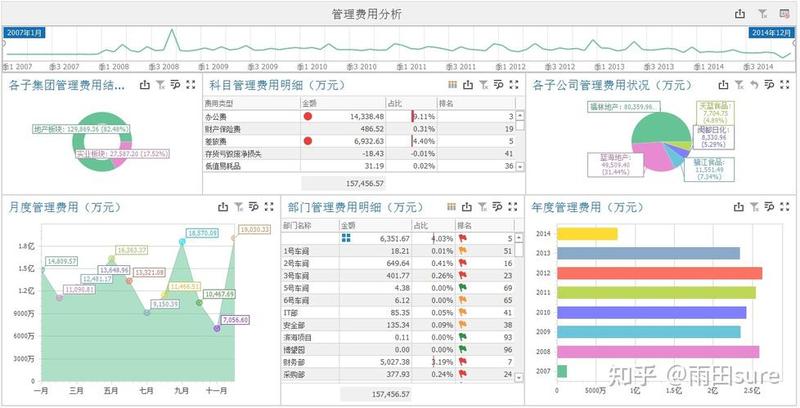
Task: Select the 办公费 row
Action: pyautogui.click(x=359, y=117)
